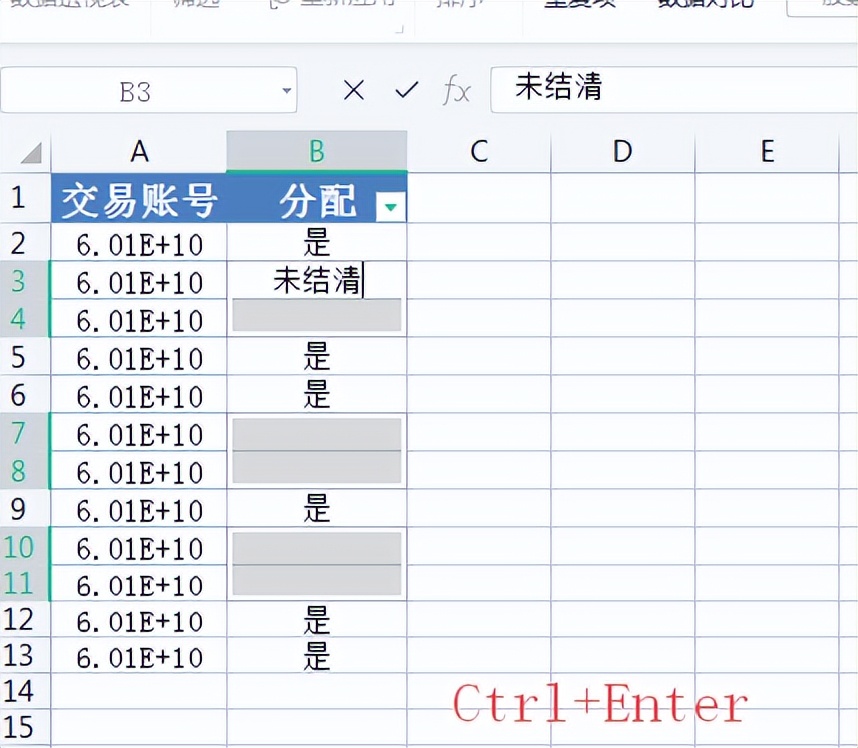Click the Name Box showing B3
Viewport: 858px width, 748px height.
coord(149,90)
